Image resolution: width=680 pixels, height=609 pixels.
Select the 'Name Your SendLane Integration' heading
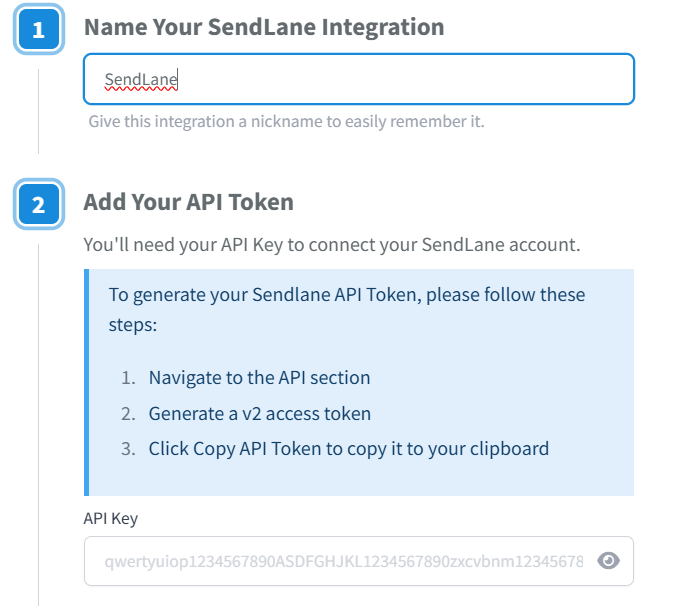pos(264,27)
